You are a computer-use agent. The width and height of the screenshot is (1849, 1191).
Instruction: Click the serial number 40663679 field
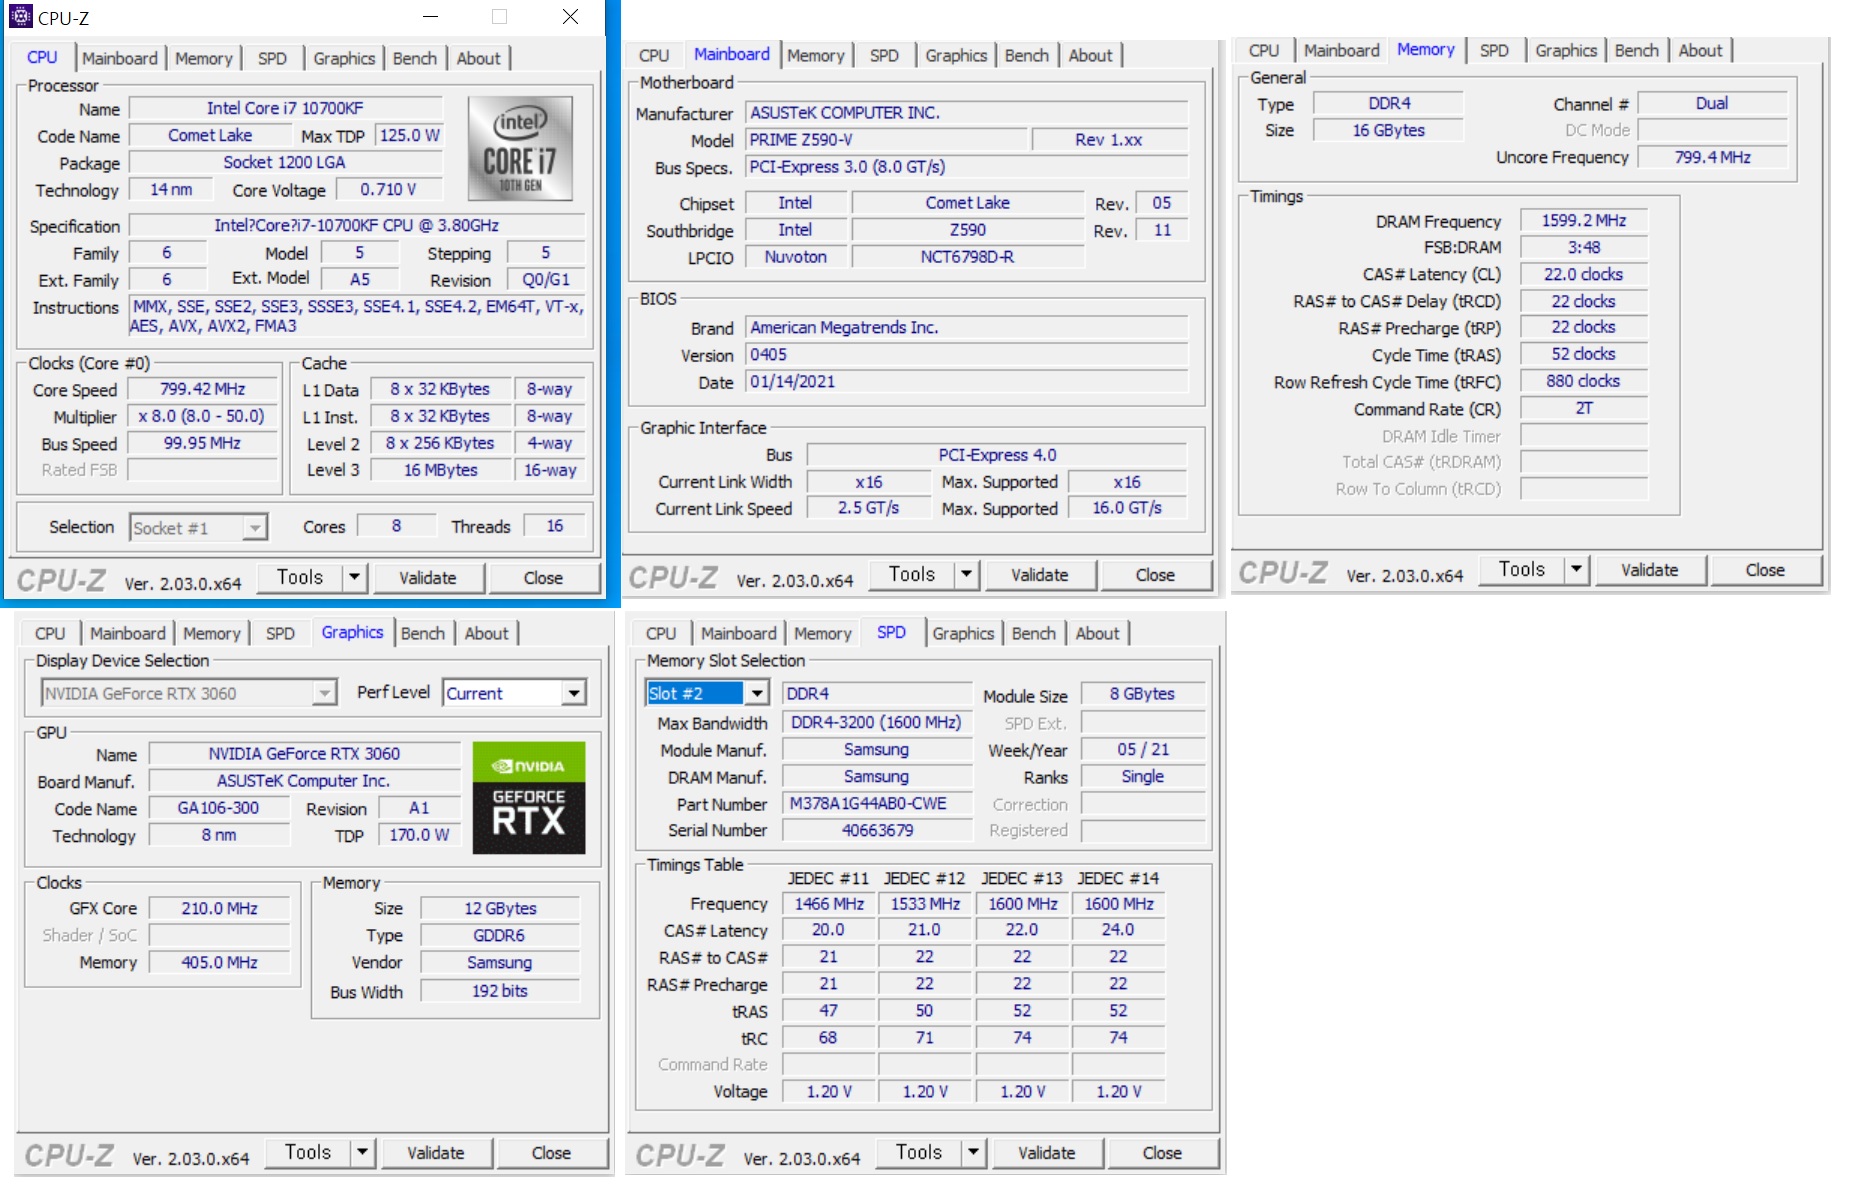tap(877, 830)
